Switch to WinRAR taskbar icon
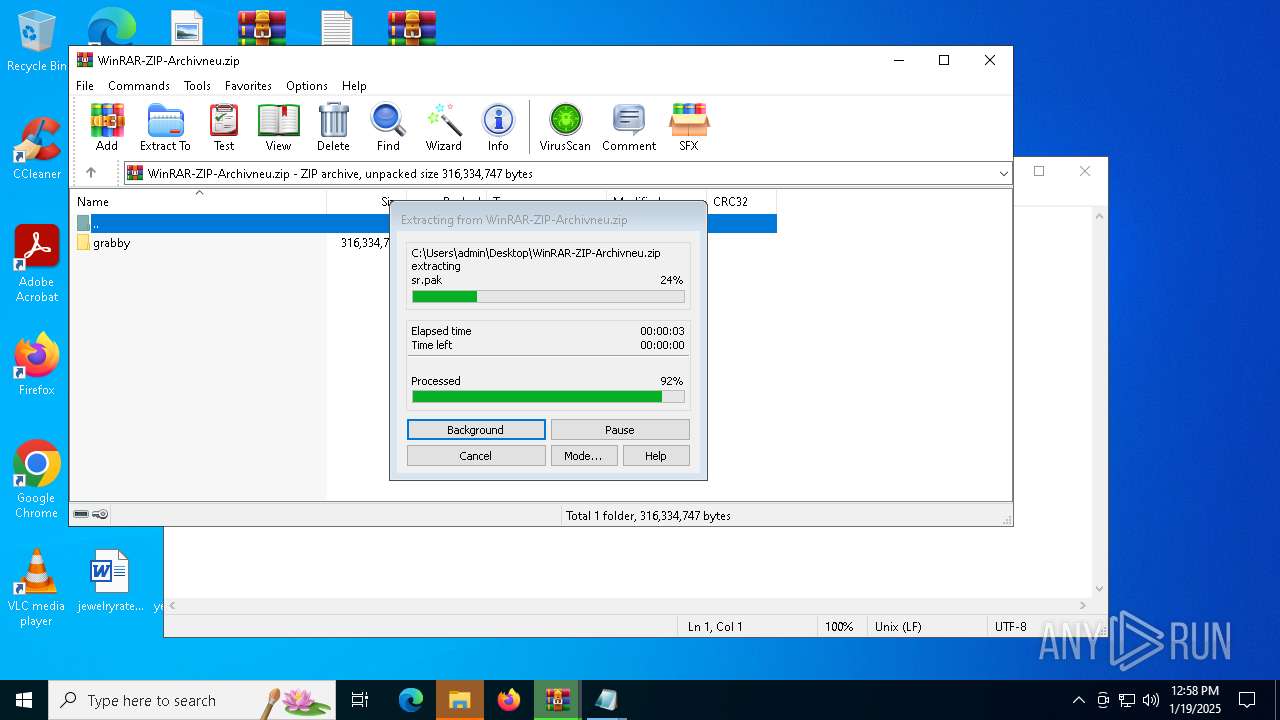Viewport: 1280px width, 720px height. tap(558, 700)
